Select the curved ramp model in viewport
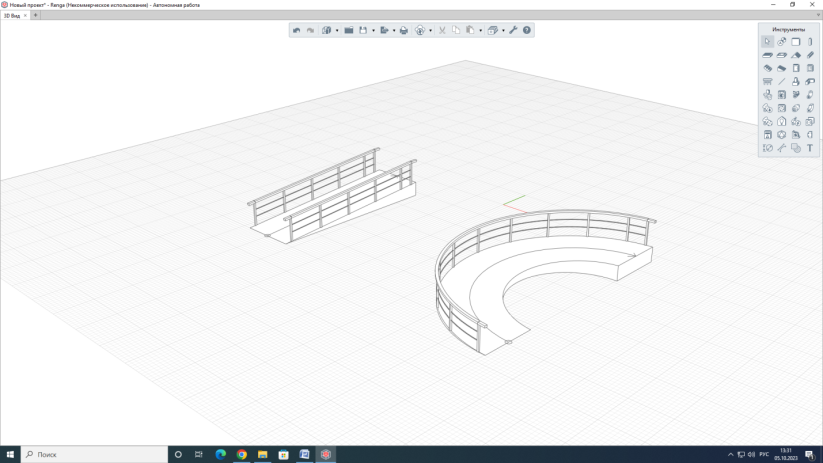 click(546, 281)
